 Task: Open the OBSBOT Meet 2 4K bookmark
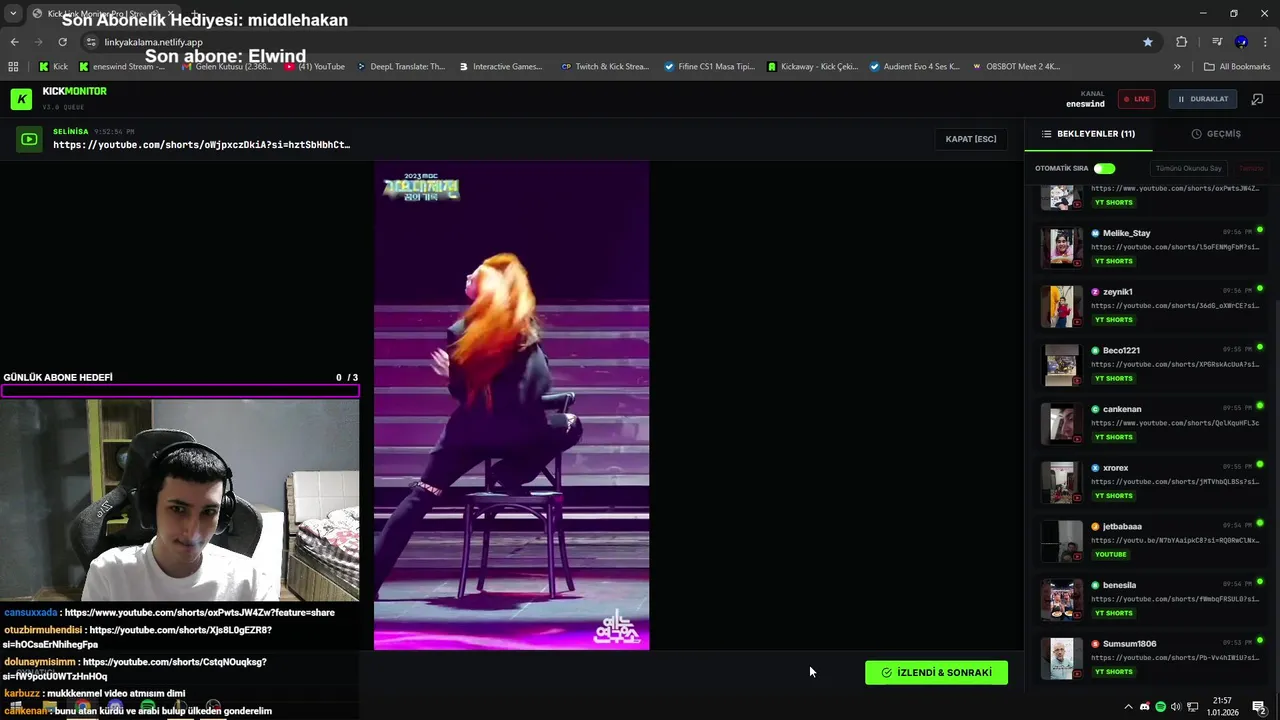click(x=1015, y=67)
